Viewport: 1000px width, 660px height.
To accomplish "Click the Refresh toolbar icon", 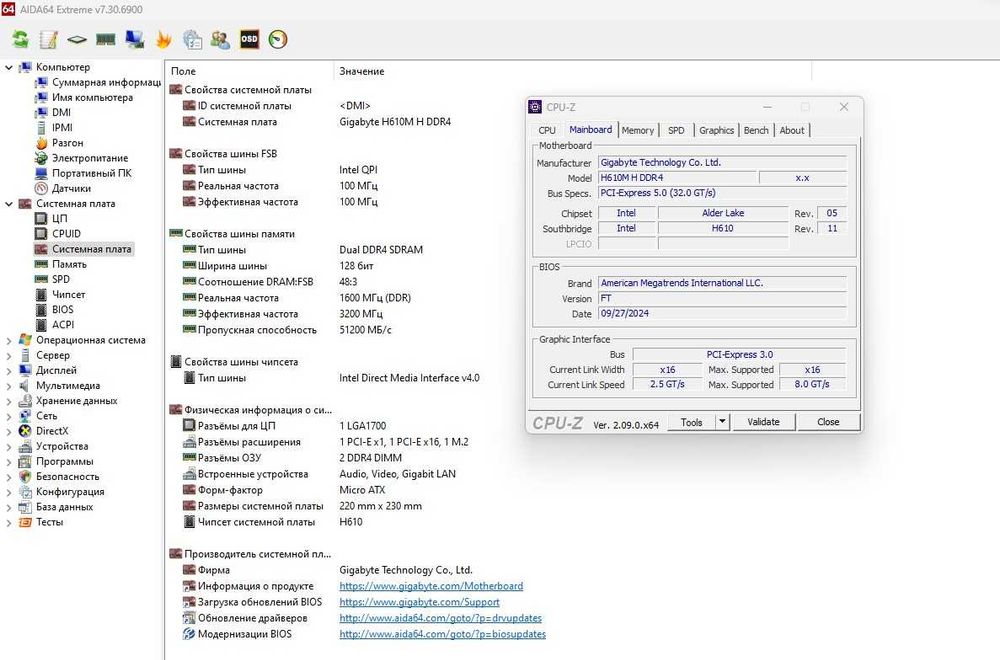I will (20, 40).
